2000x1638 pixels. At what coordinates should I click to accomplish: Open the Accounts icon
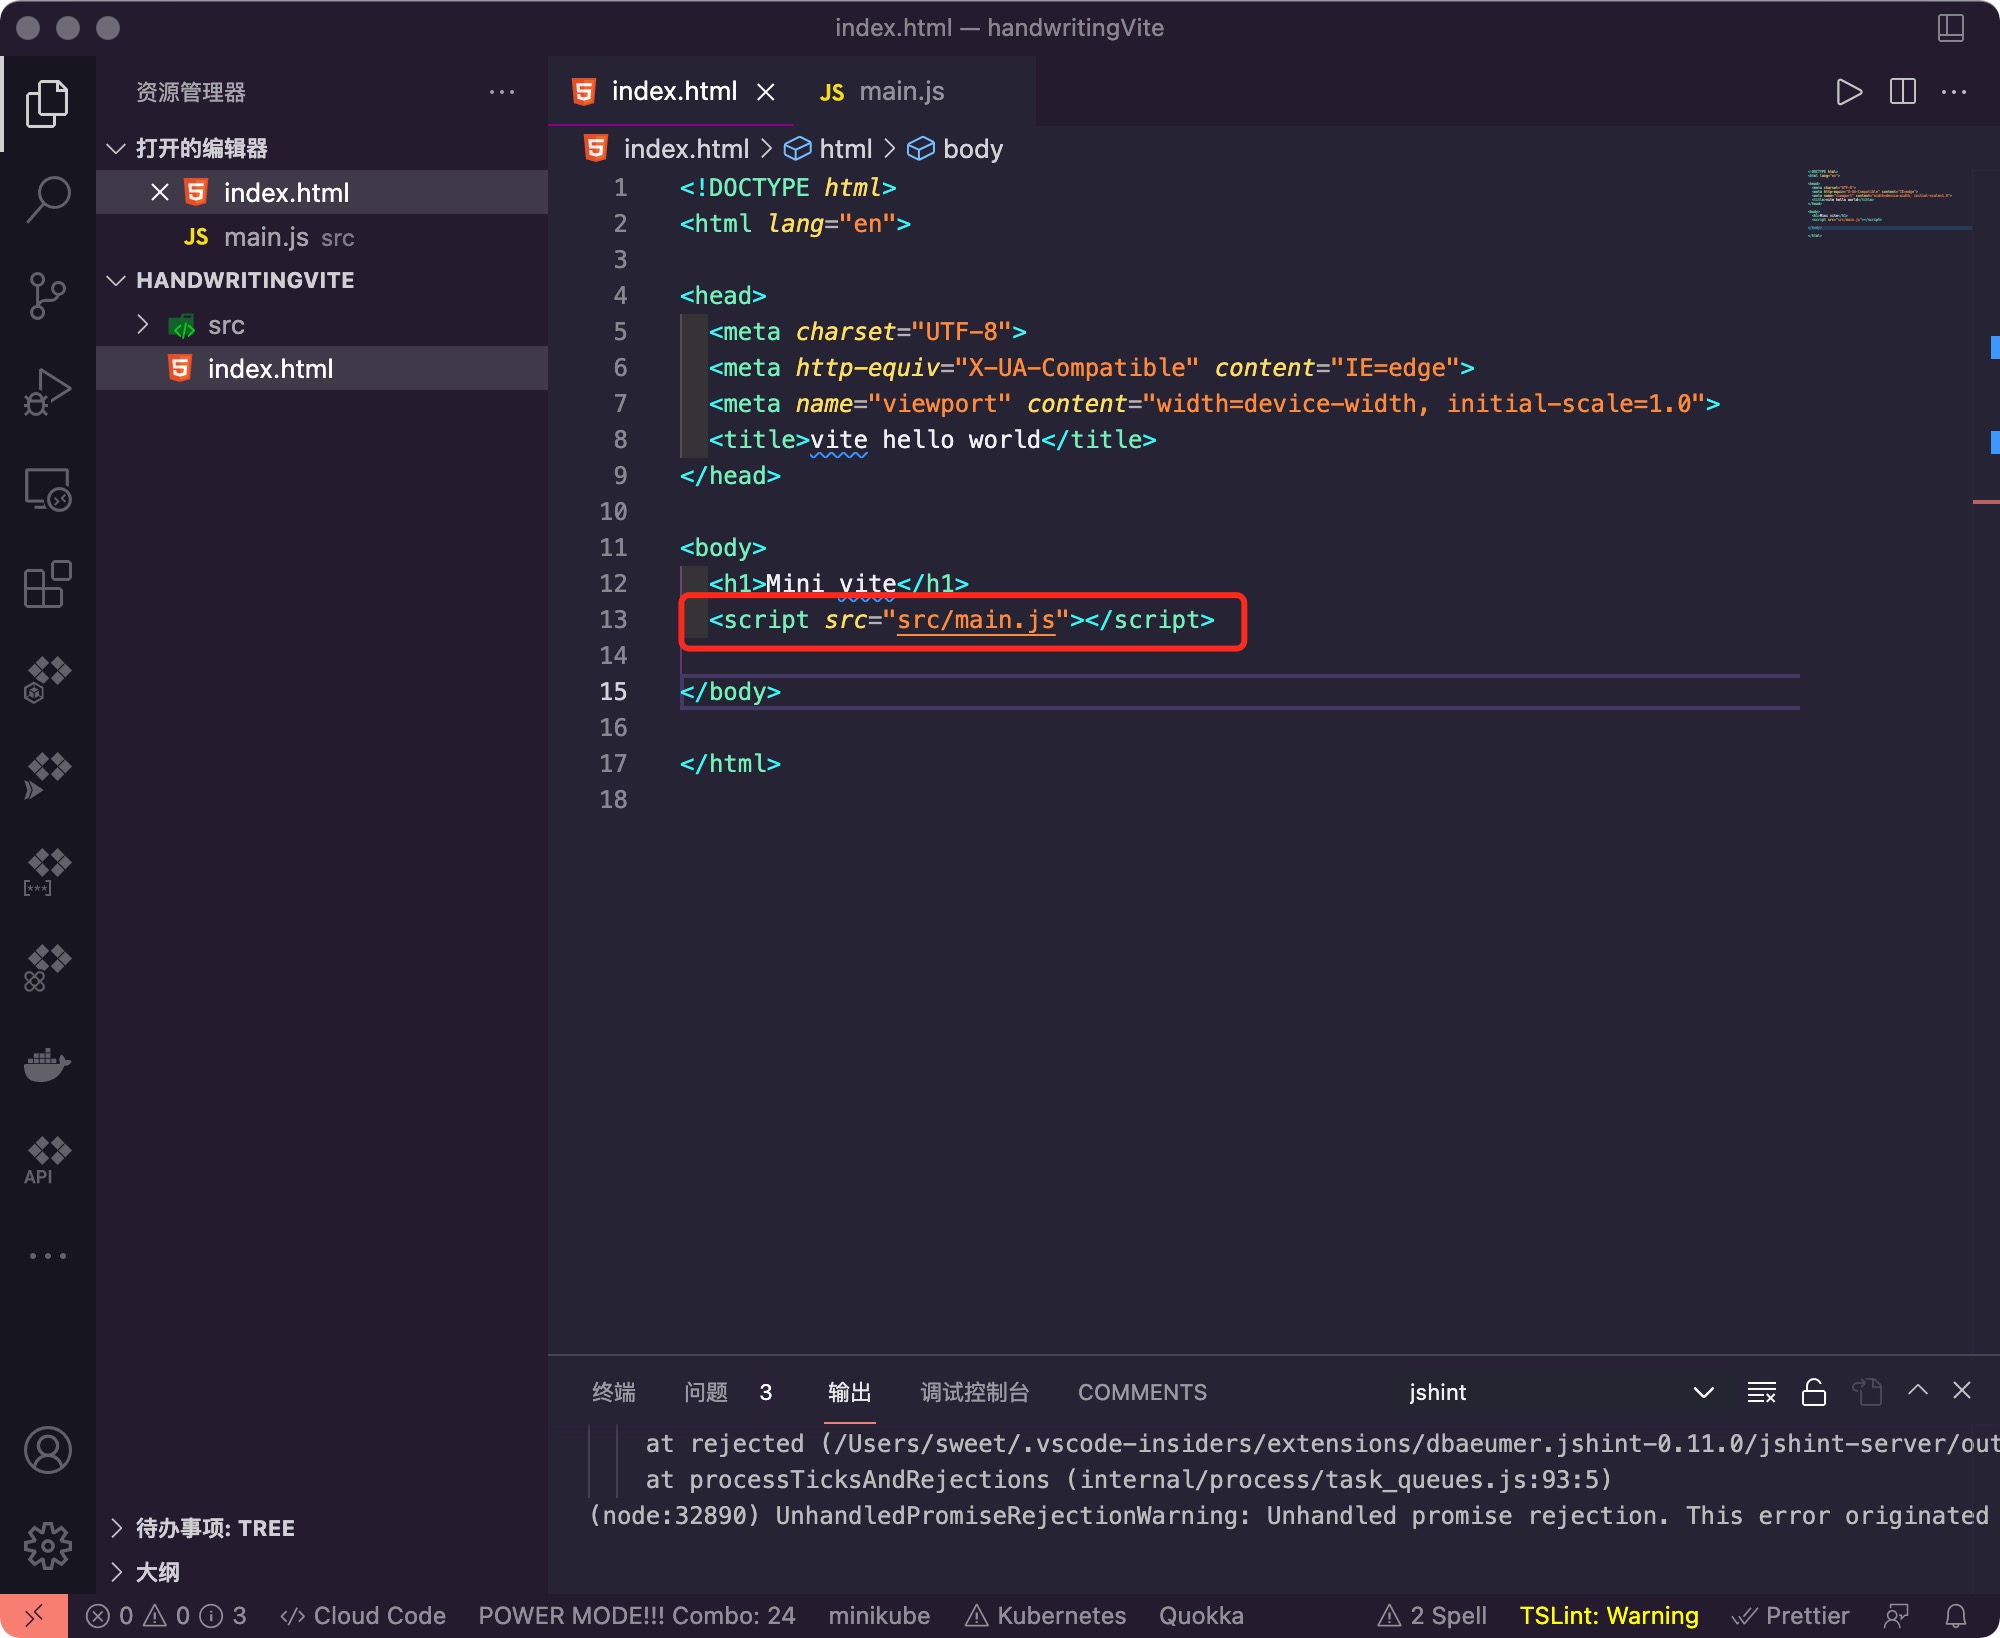(47, 1450)
